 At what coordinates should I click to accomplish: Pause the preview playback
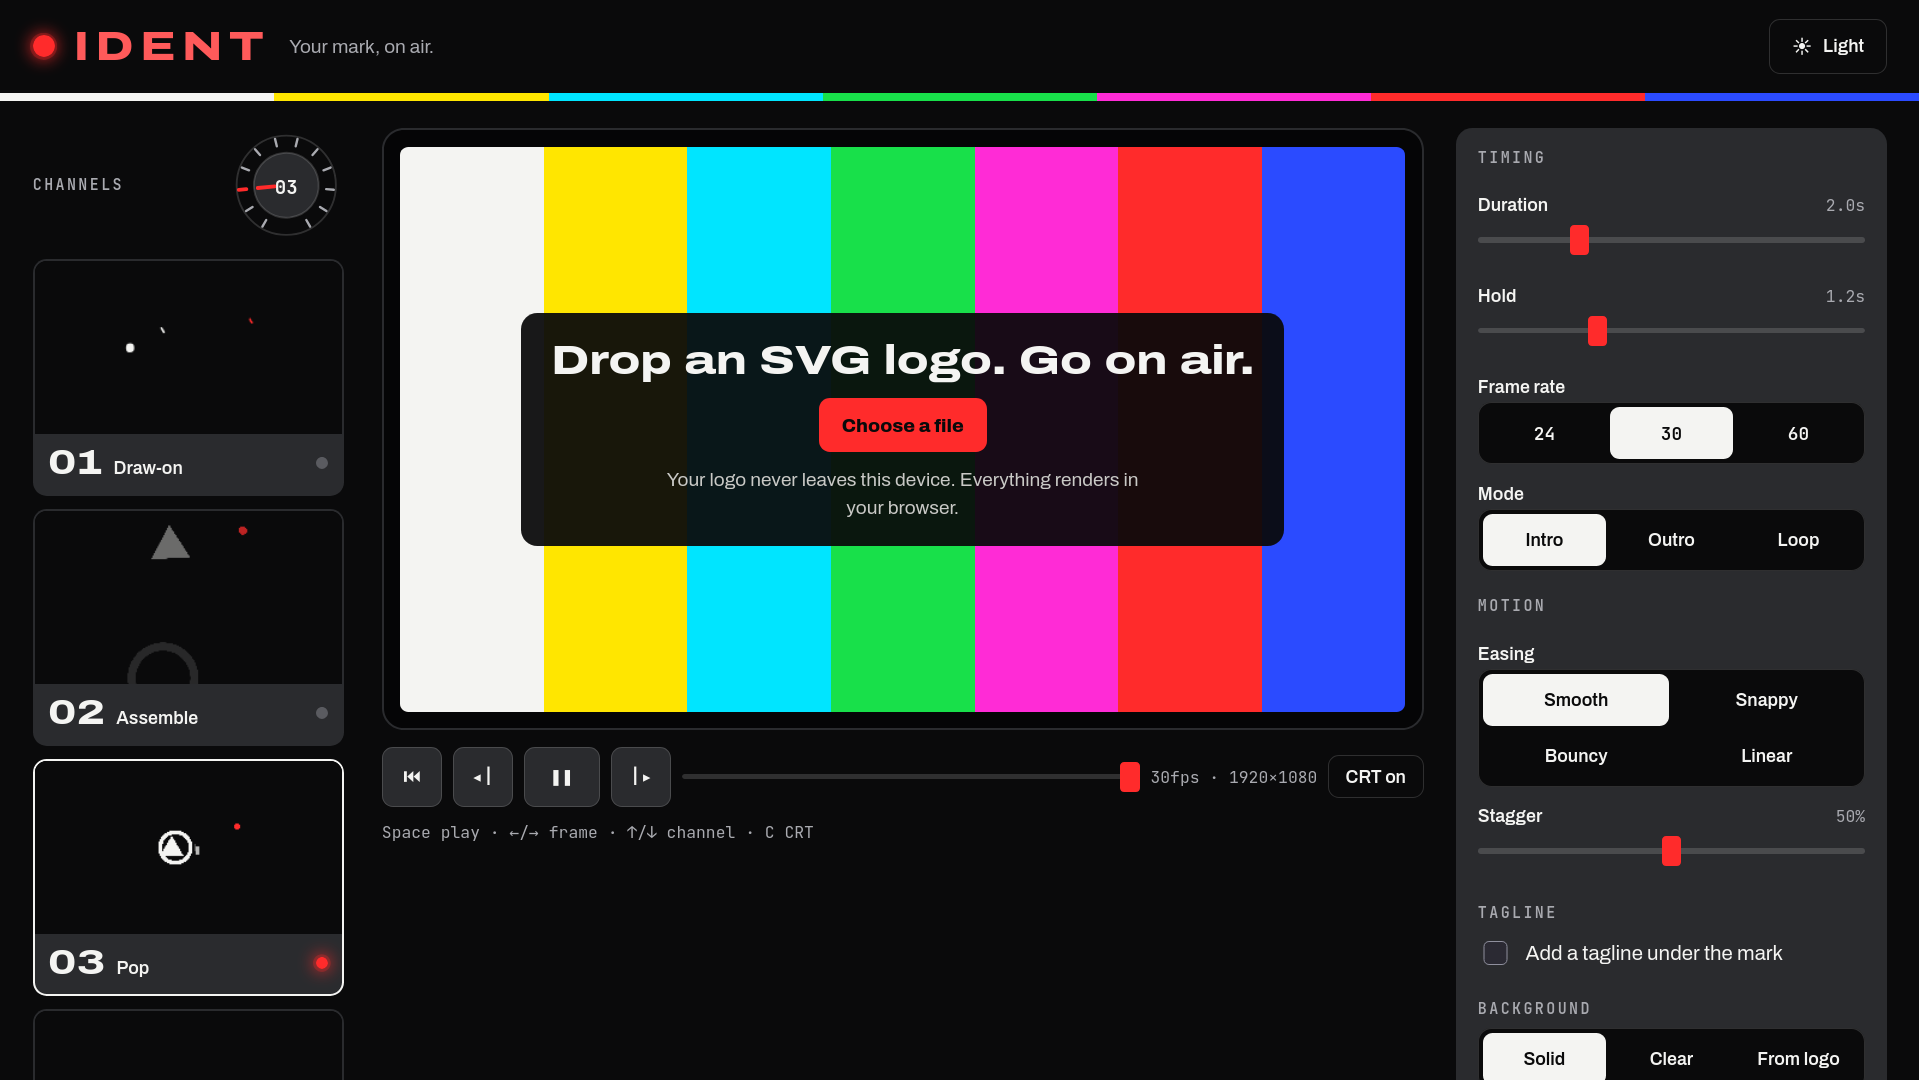[x=561, y=777]
